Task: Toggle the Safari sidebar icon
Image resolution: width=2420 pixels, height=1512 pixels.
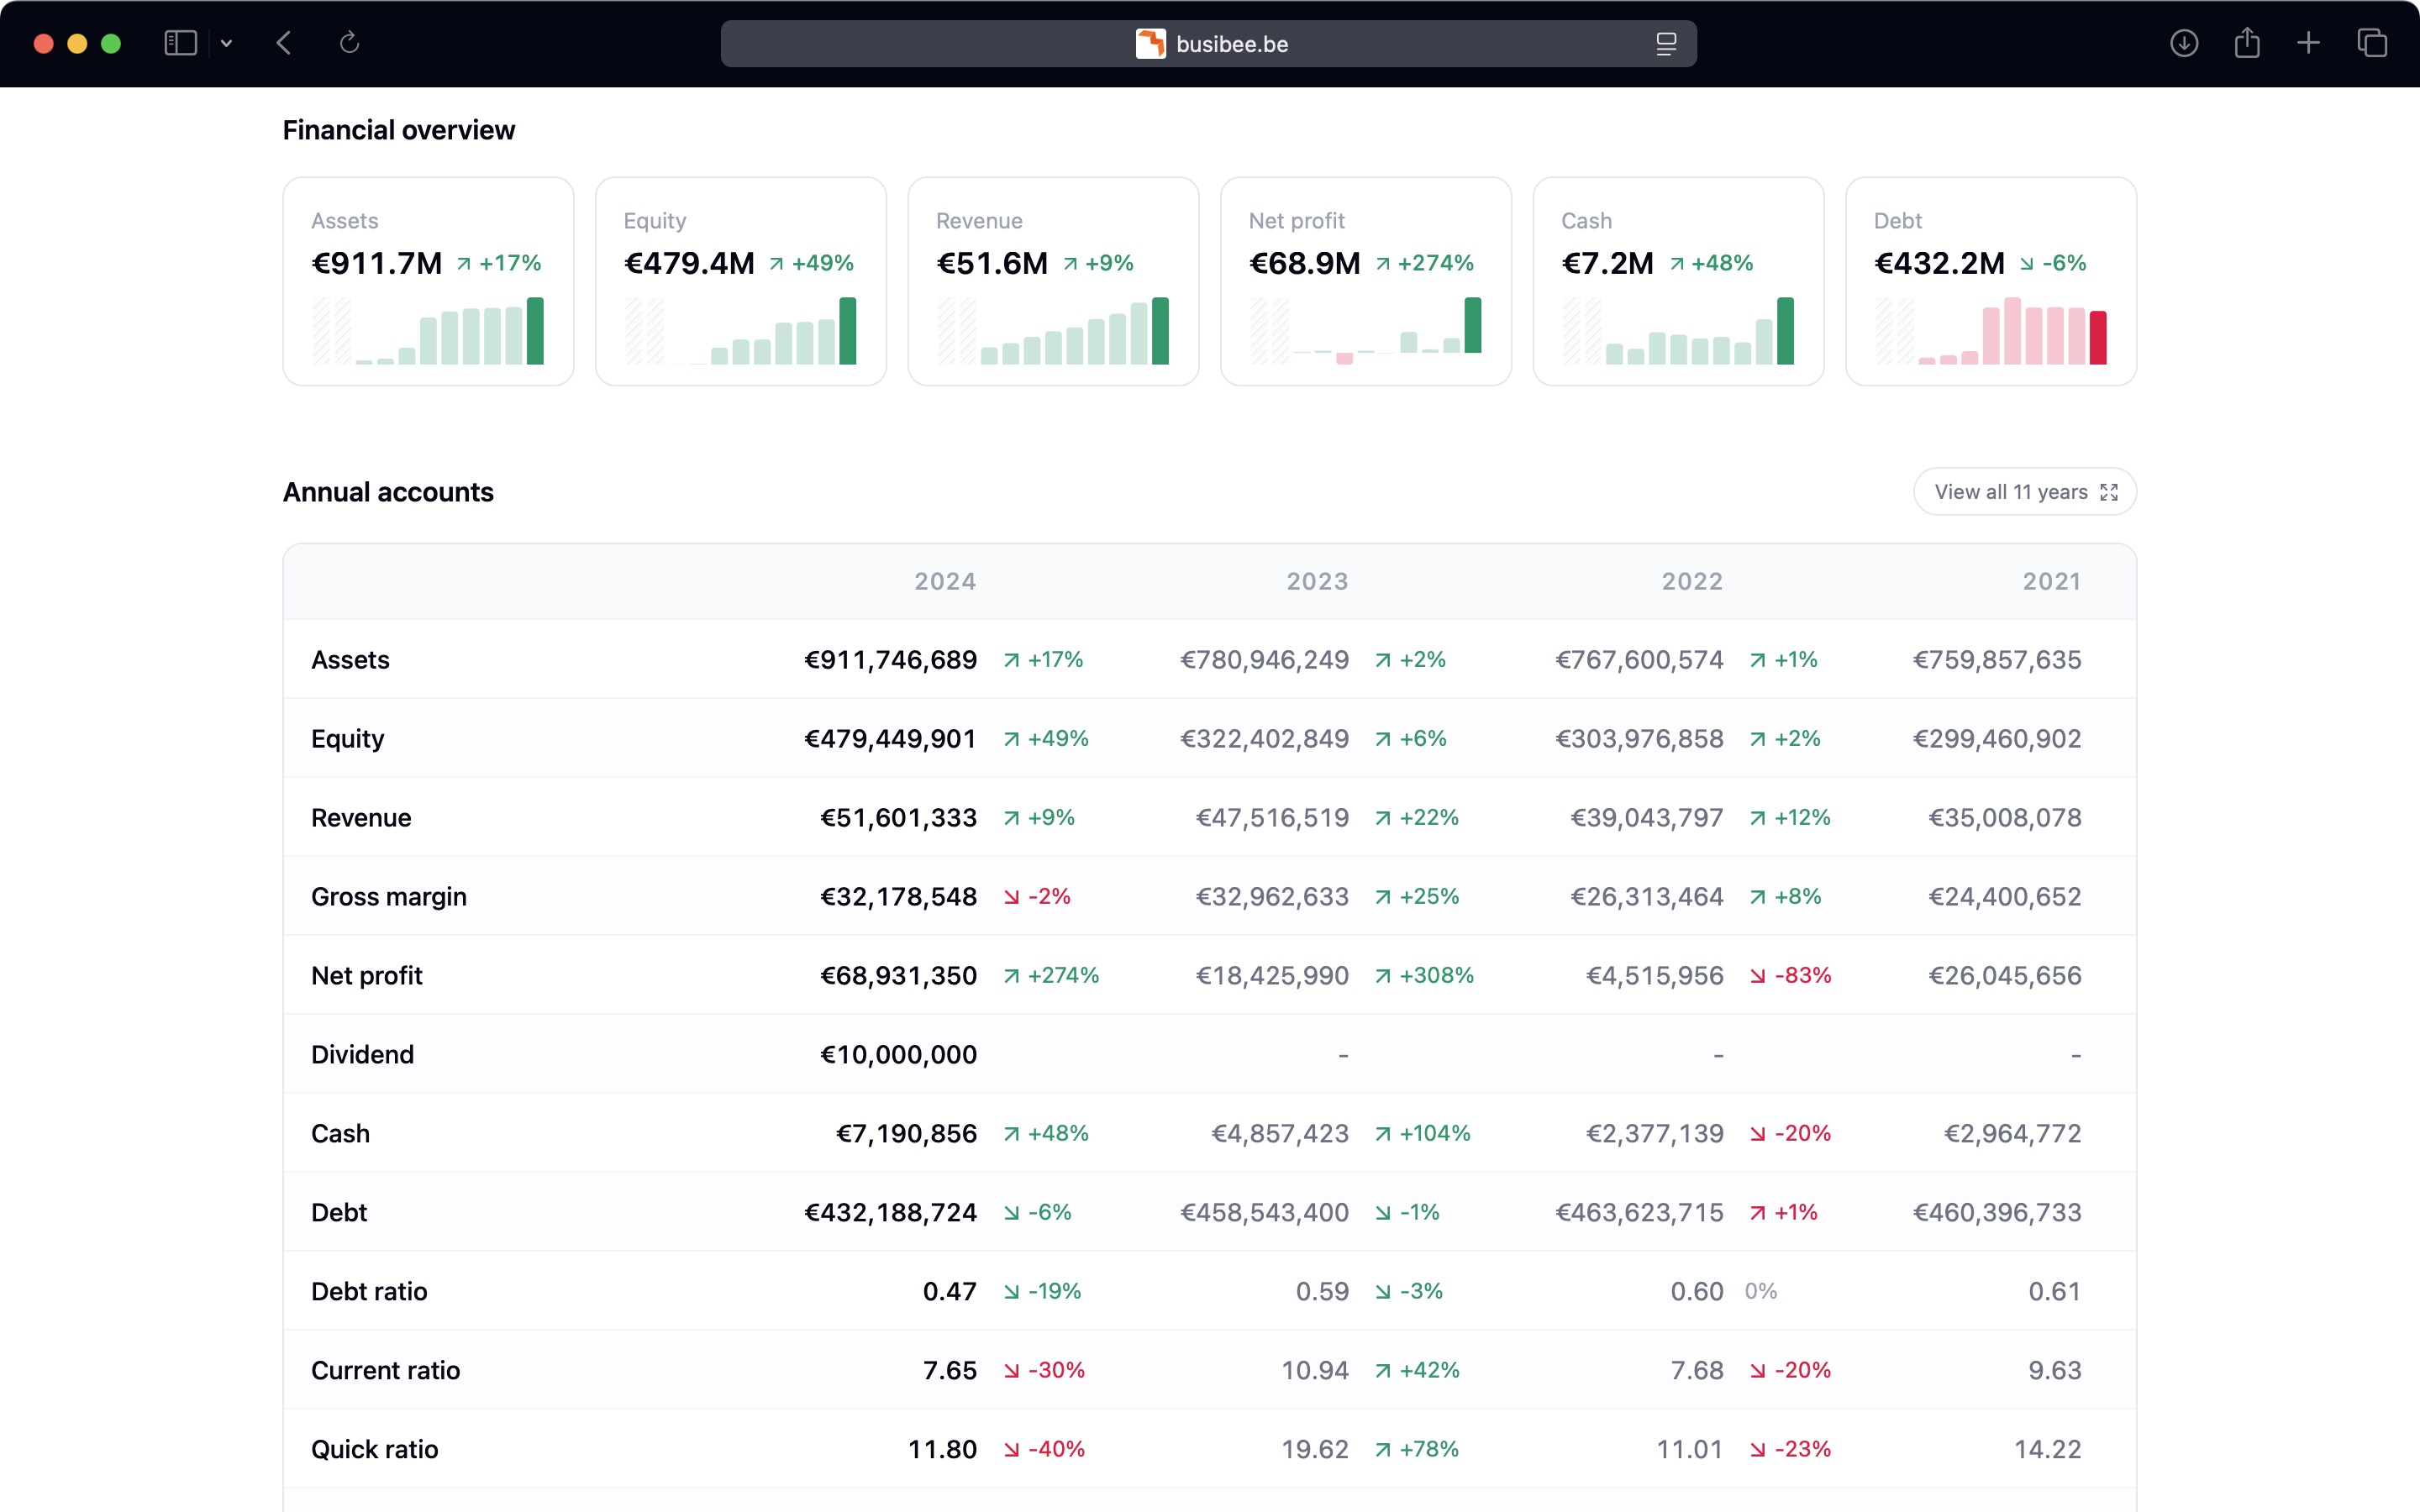Action: point(180,43)
